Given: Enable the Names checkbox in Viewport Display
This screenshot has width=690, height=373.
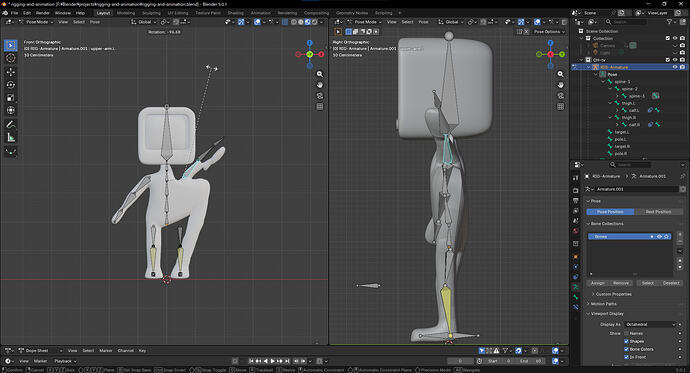Looking at the screenshot, I should point(626,333).
